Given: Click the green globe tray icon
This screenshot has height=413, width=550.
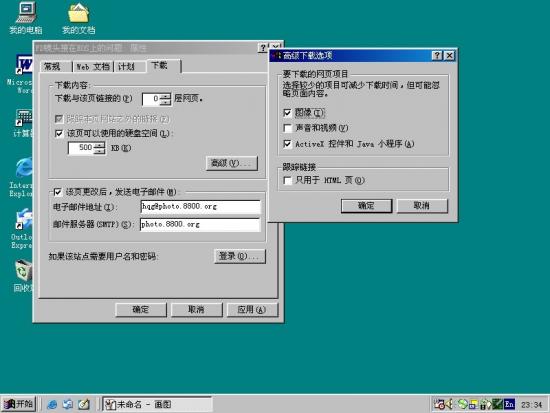Looking at the screenshot, I should tap(462, 405).
